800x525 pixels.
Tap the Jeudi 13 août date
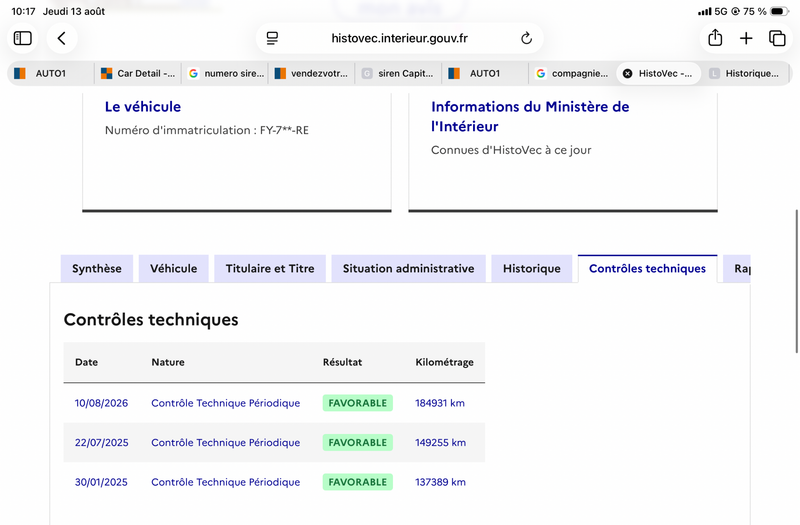(74, 11)
